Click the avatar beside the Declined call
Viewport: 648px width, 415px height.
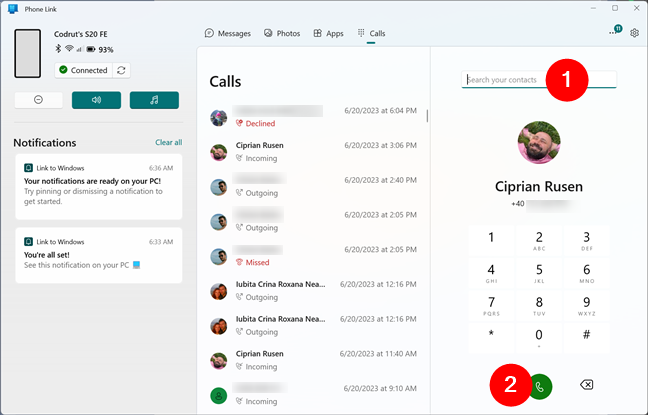(x=219, y=118)
